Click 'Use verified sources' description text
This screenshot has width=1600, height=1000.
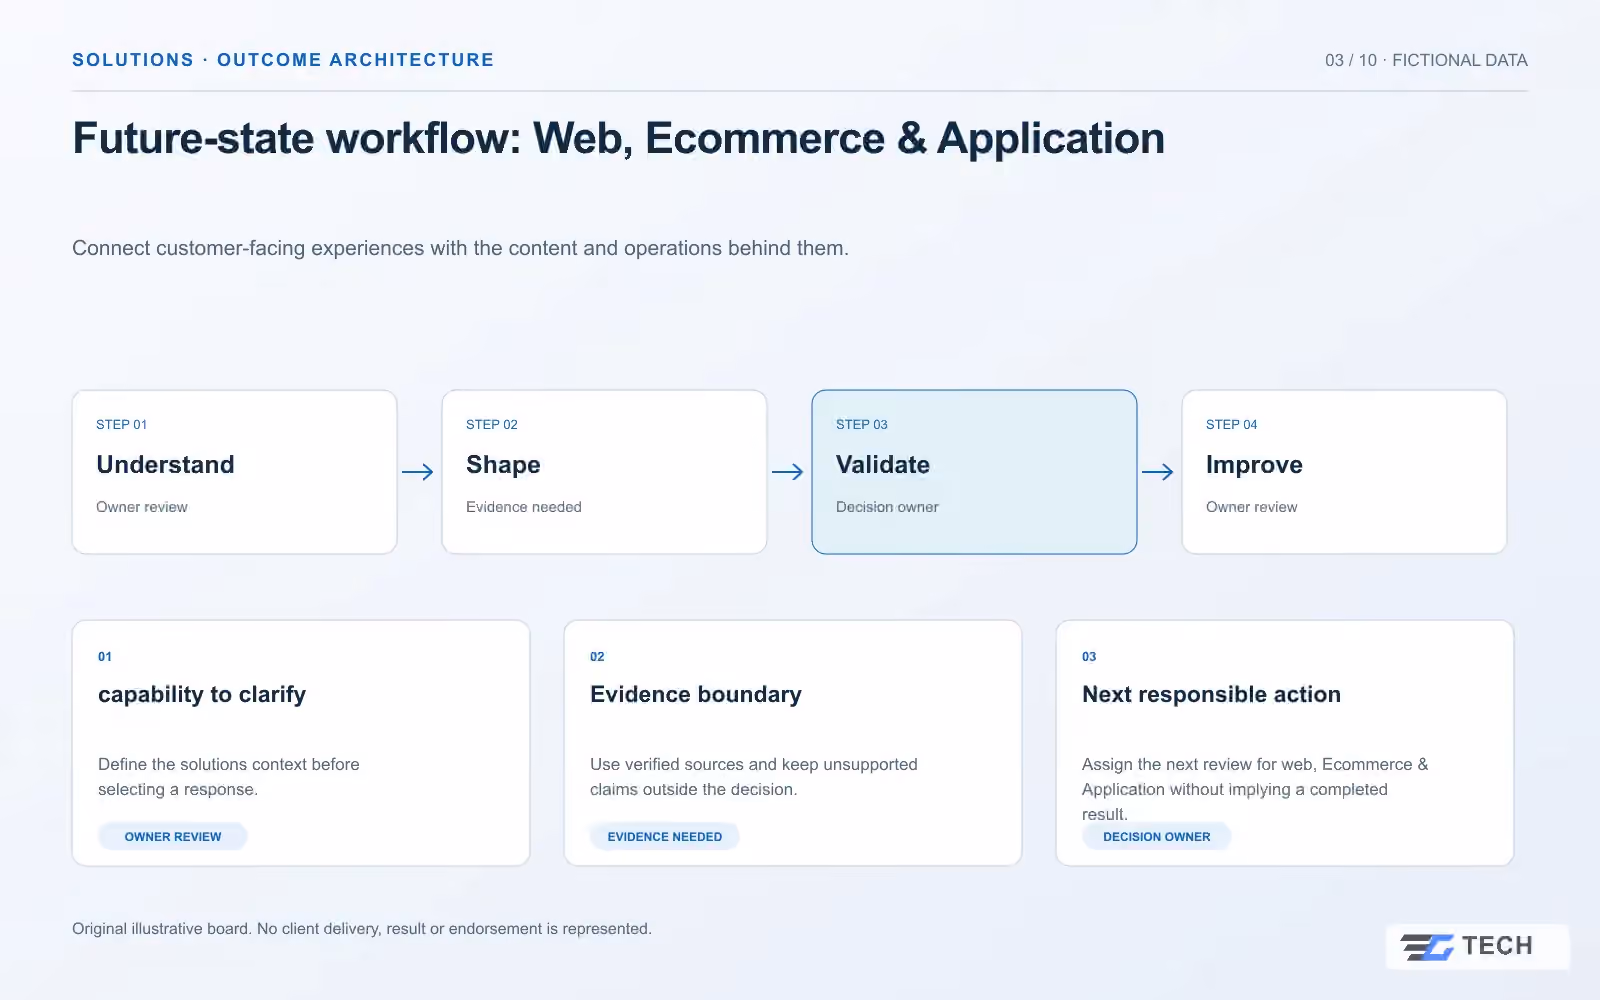tap(754, 777)
